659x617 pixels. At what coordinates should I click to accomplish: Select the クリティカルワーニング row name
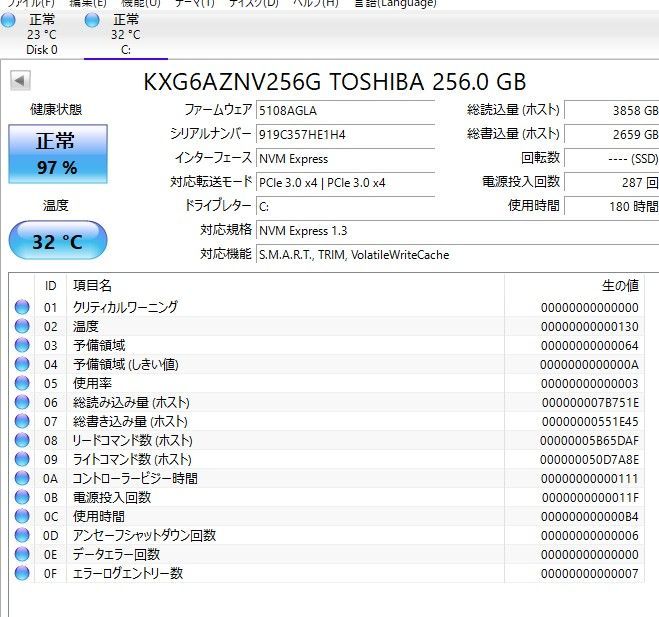coord(125,307)
